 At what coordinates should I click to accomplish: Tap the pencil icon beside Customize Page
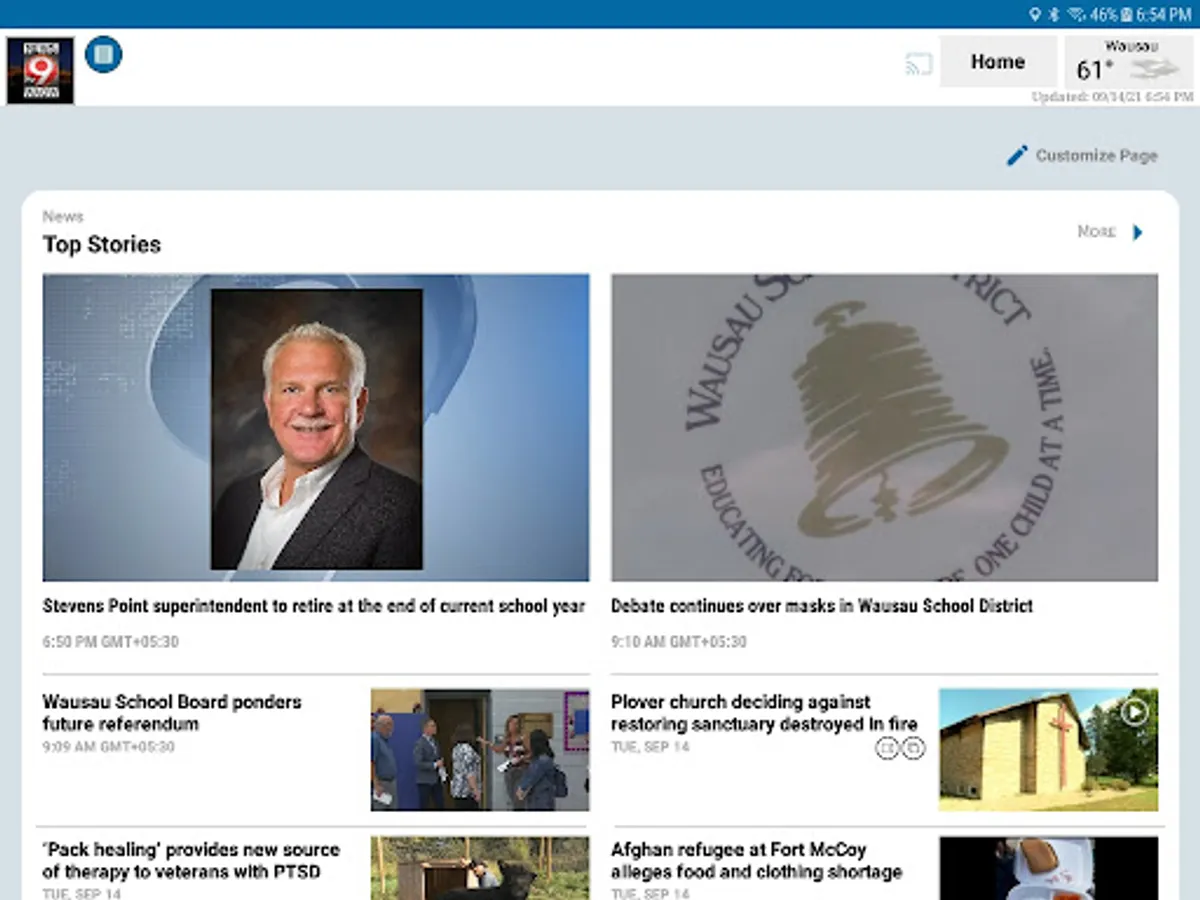click(x=1017, y=155)
